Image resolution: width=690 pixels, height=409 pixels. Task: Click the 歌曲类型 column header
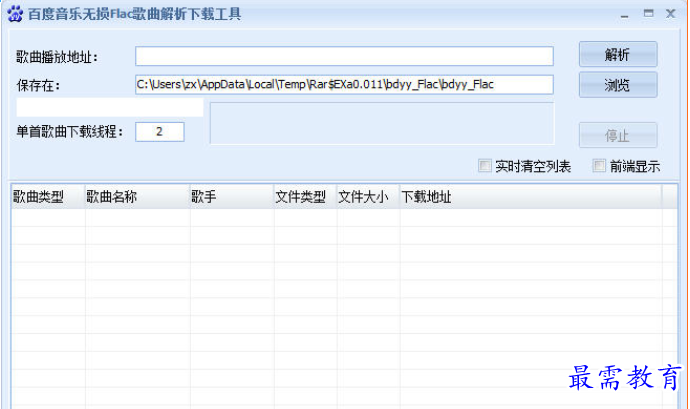pos(48,197)
